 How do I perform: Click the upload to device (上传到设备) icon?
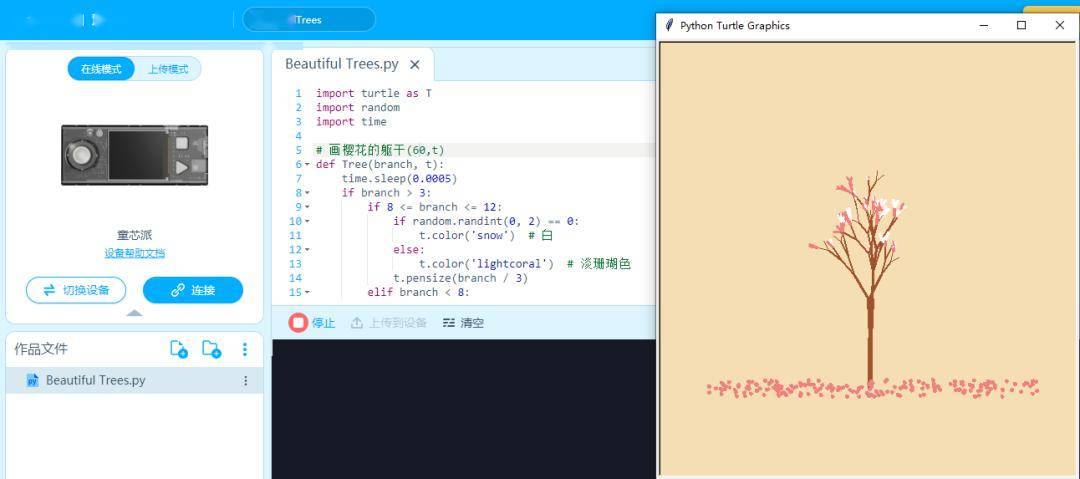(357, 323)
